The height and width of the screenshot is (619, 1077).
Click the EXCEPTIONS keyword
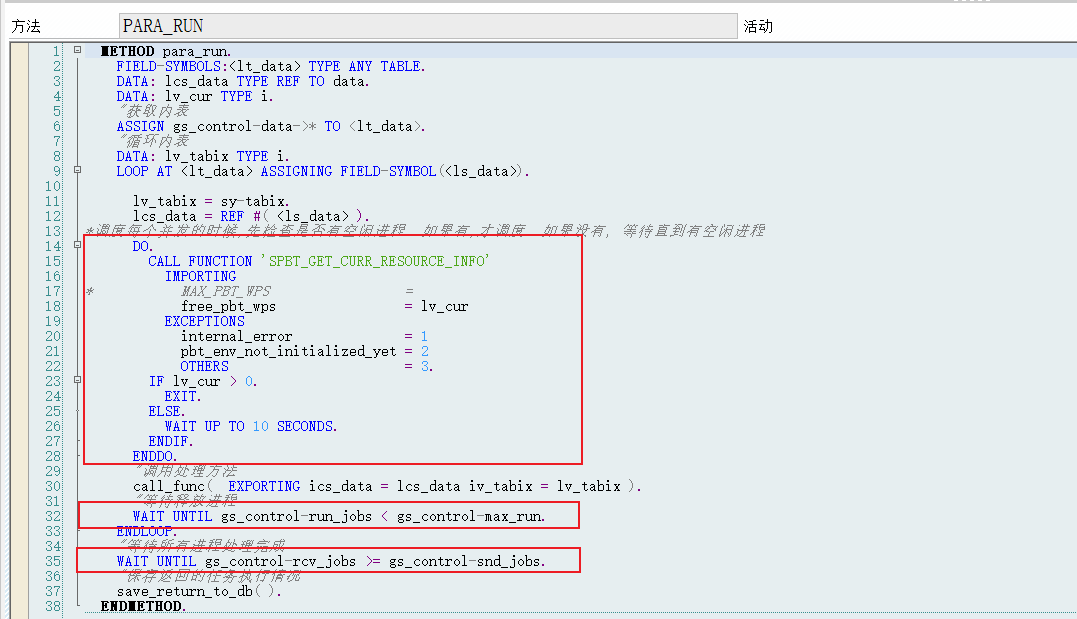[204, 322]
